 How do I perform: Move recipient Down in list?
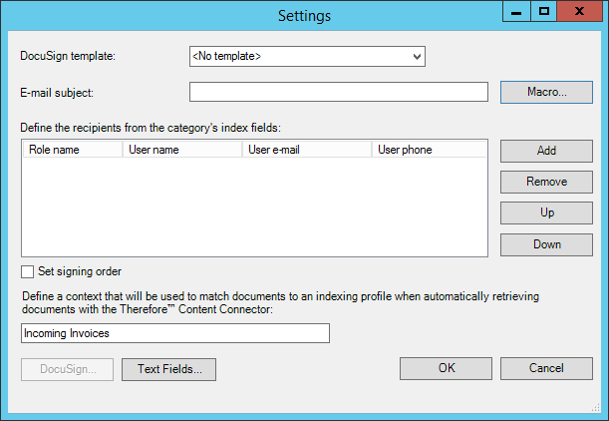point(546,244)
